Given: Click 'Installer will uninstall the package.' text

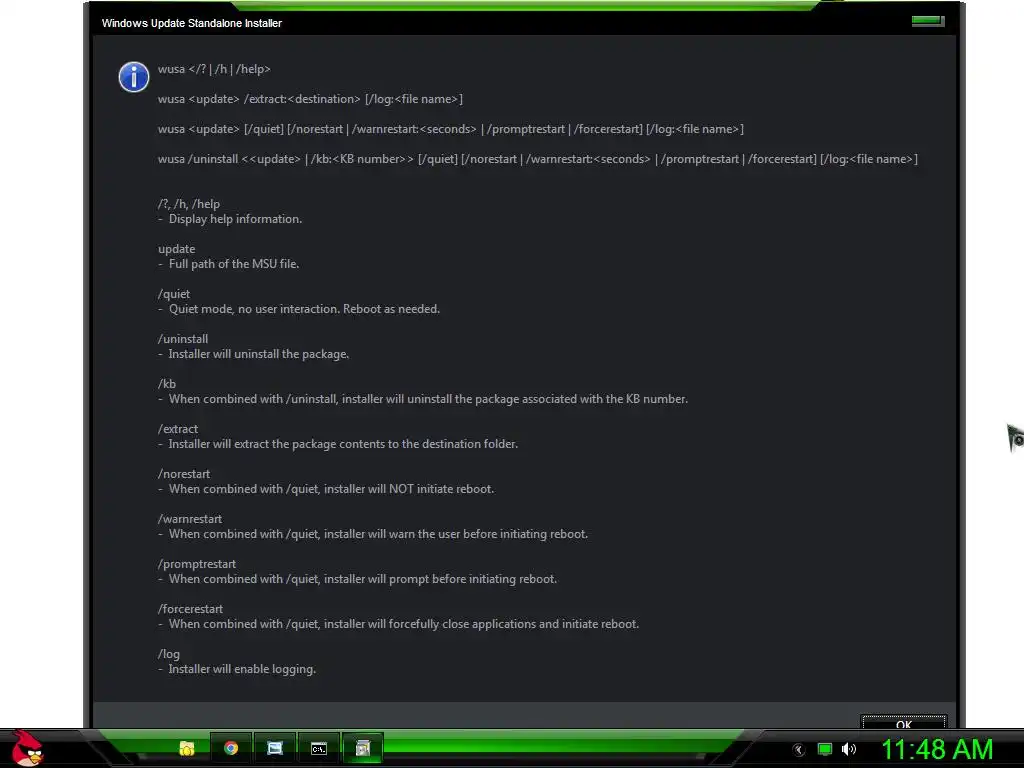Looking at the screenshot, I should [259, 354].
